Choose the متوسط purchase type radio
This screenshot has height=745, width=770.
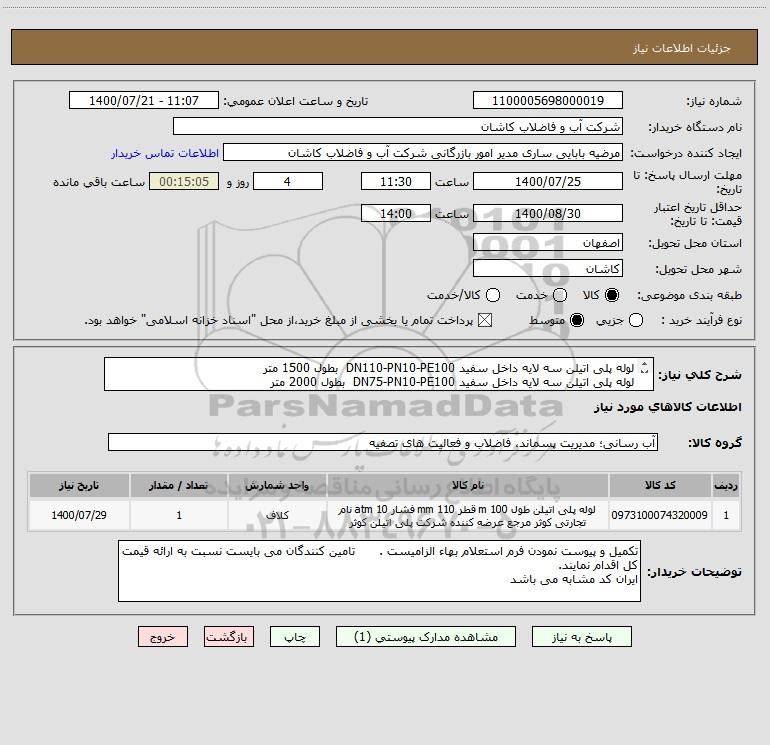pos(577,320)
